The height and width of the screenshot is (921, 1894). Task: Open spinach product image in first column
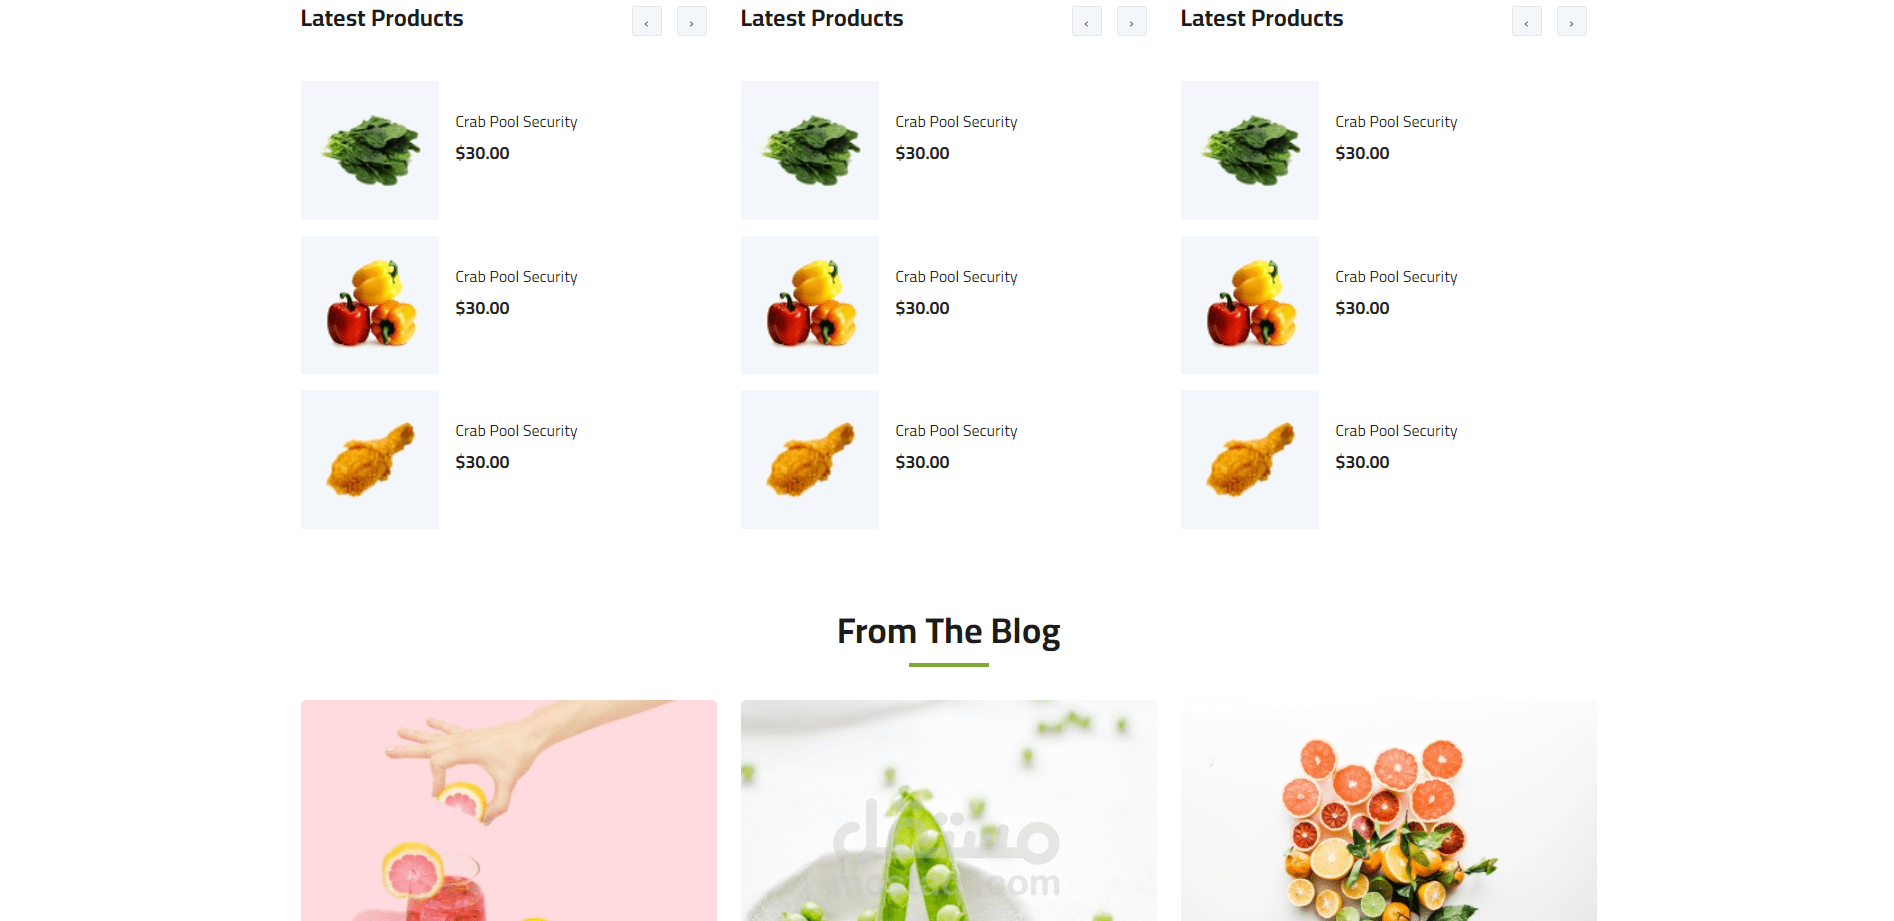[x=370, y=150]
